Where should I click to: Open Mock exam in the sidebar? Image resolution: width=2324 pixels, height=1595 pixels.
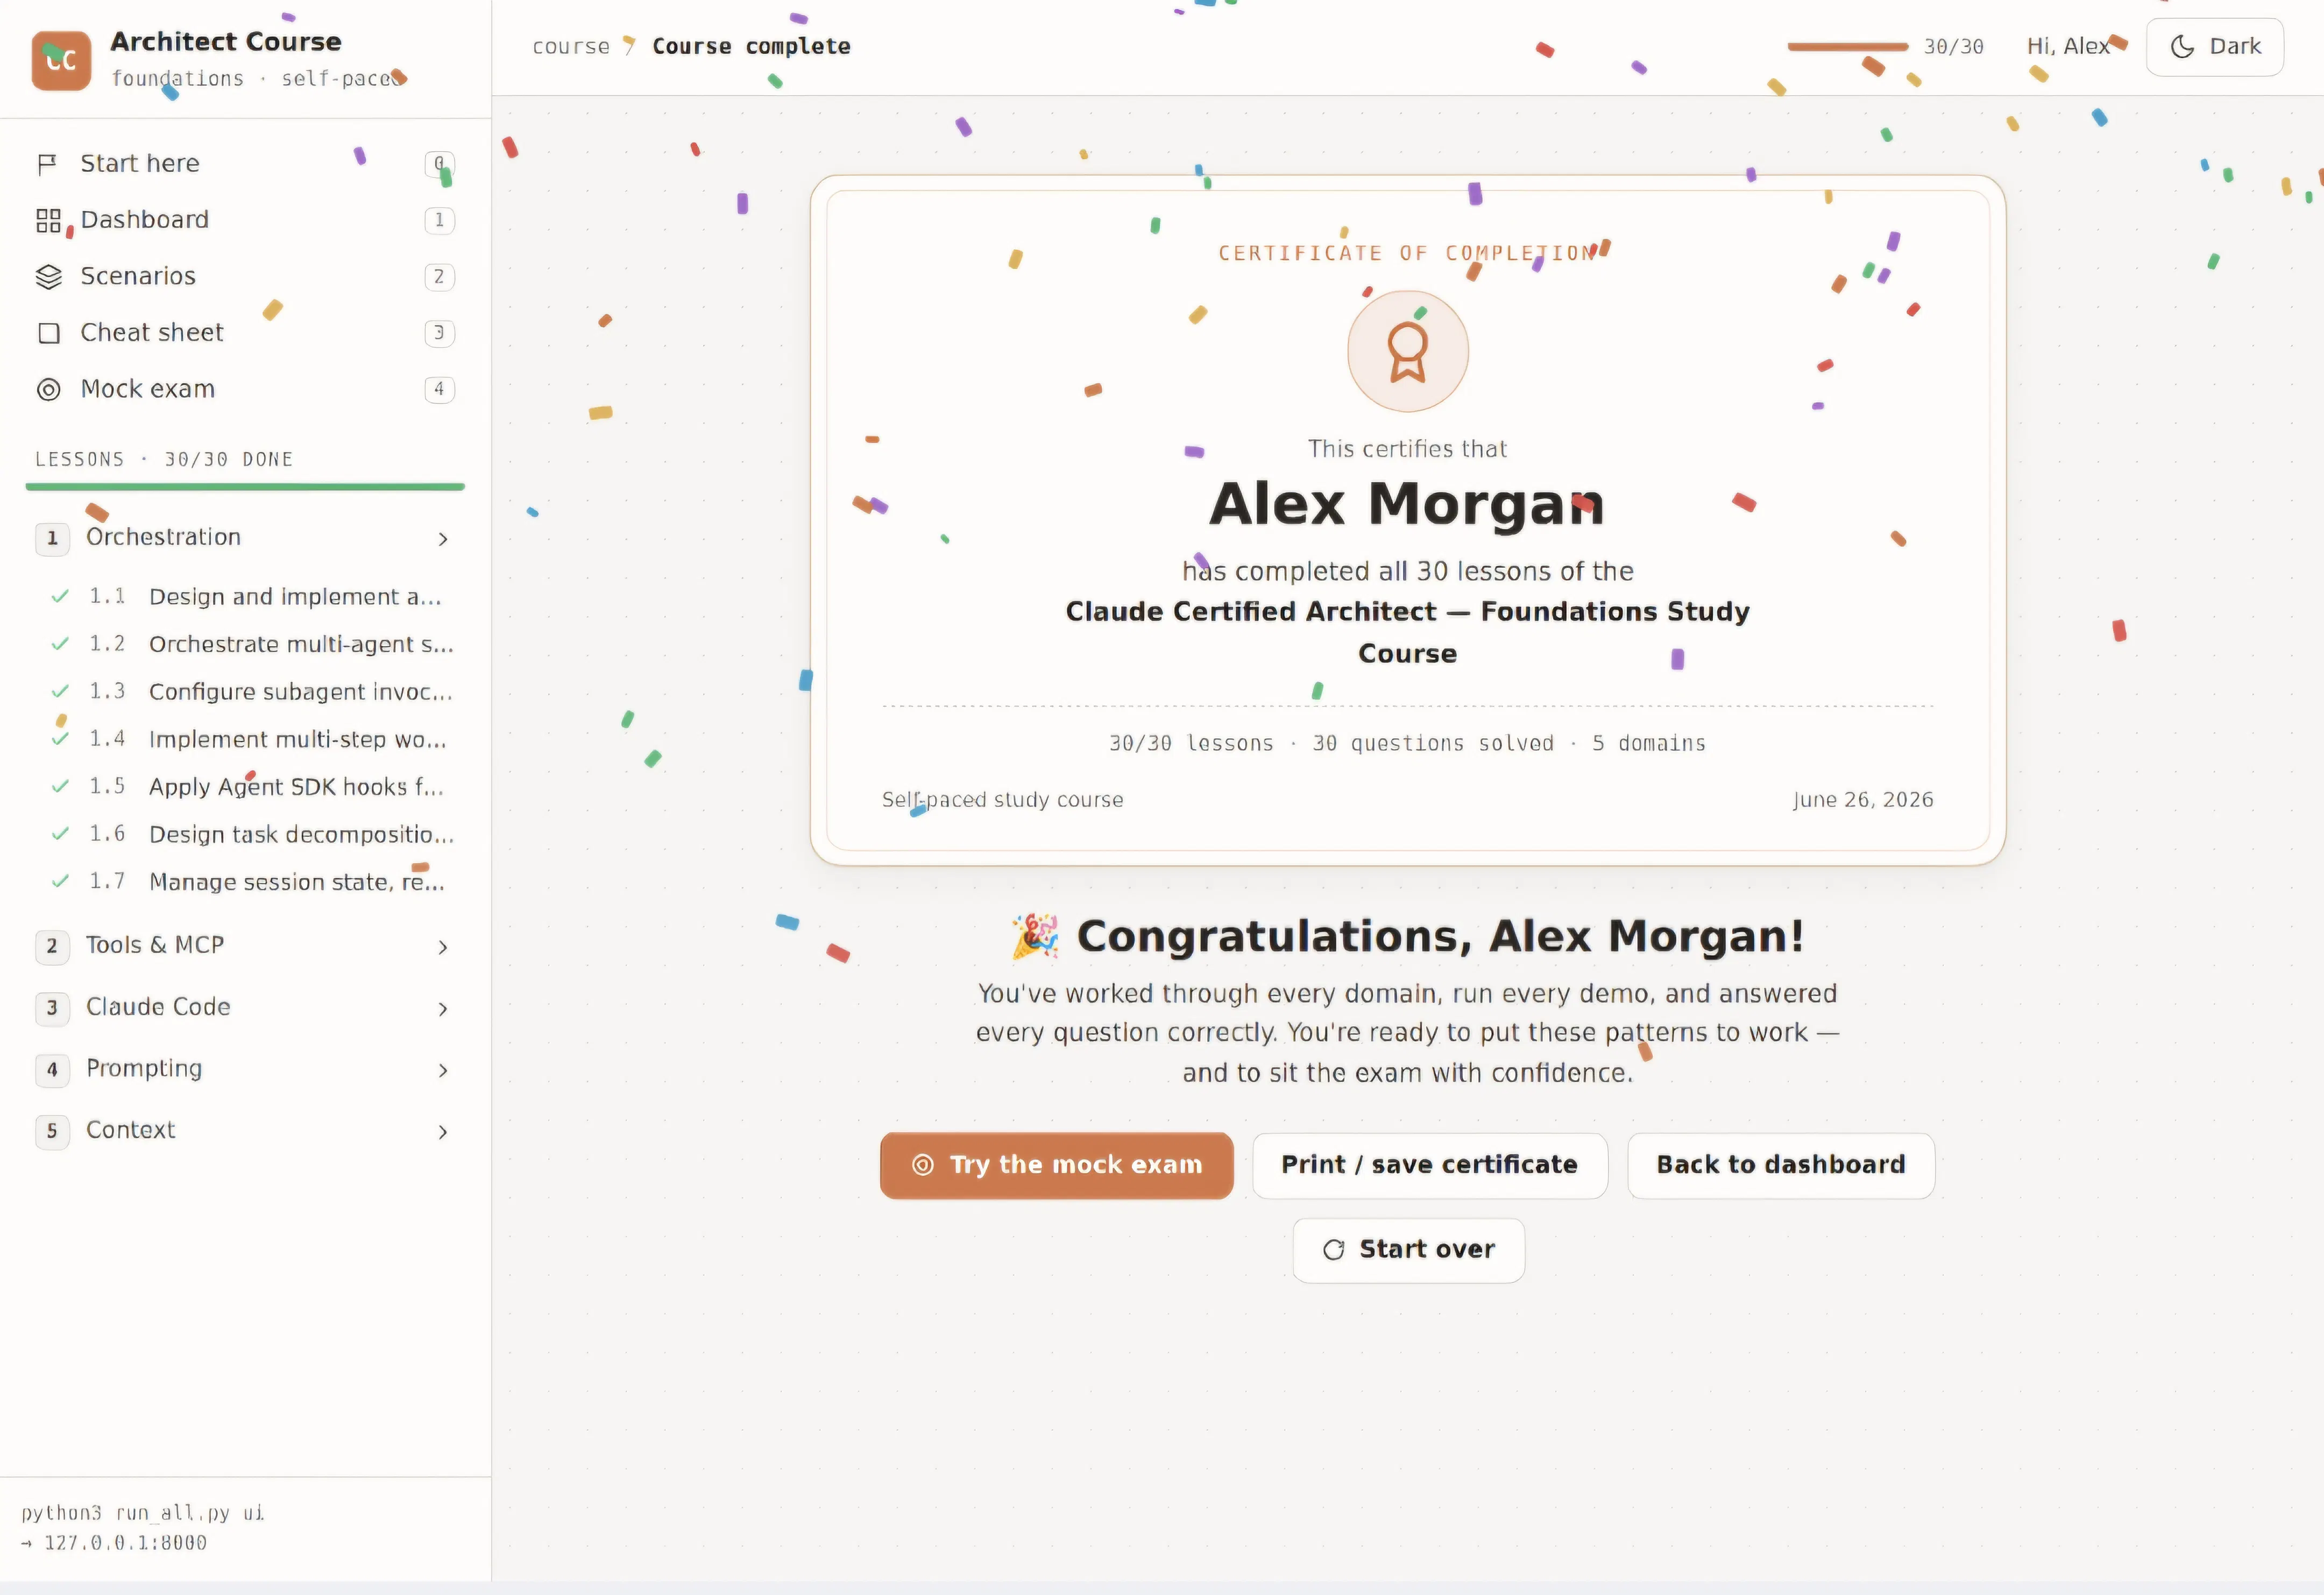tap(245, 389)
